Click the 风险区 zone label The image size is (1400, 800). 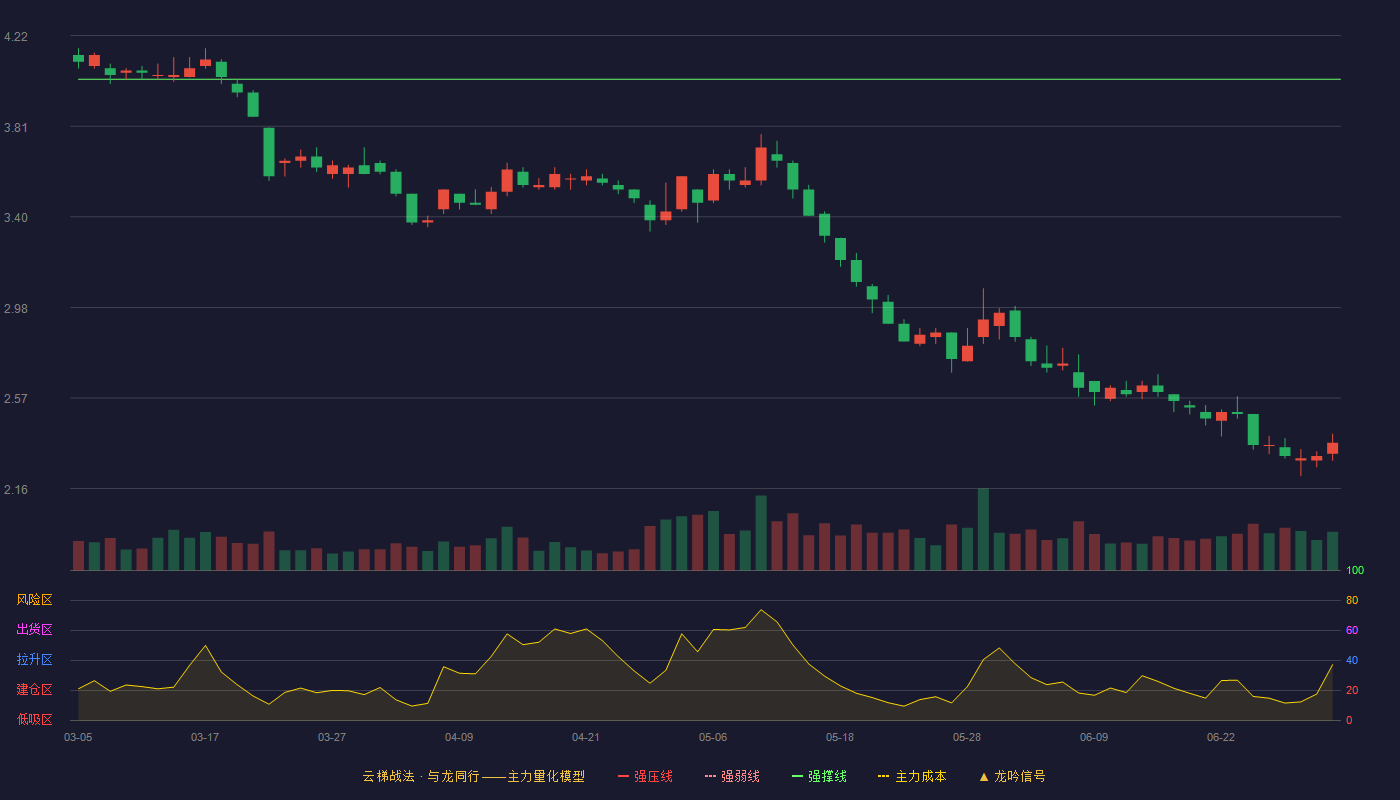pyautogui.click(x=34, y=600)
